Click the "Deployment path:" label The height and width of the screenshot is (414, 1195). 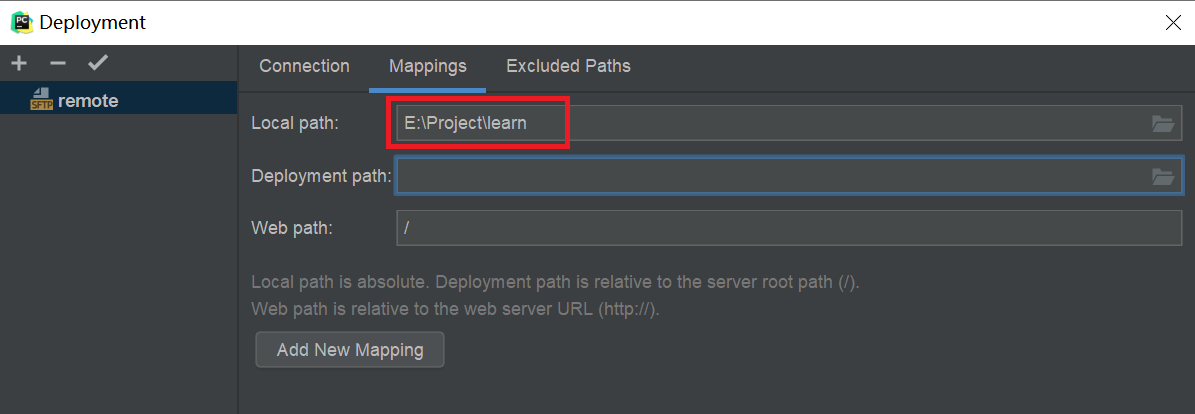321,177
